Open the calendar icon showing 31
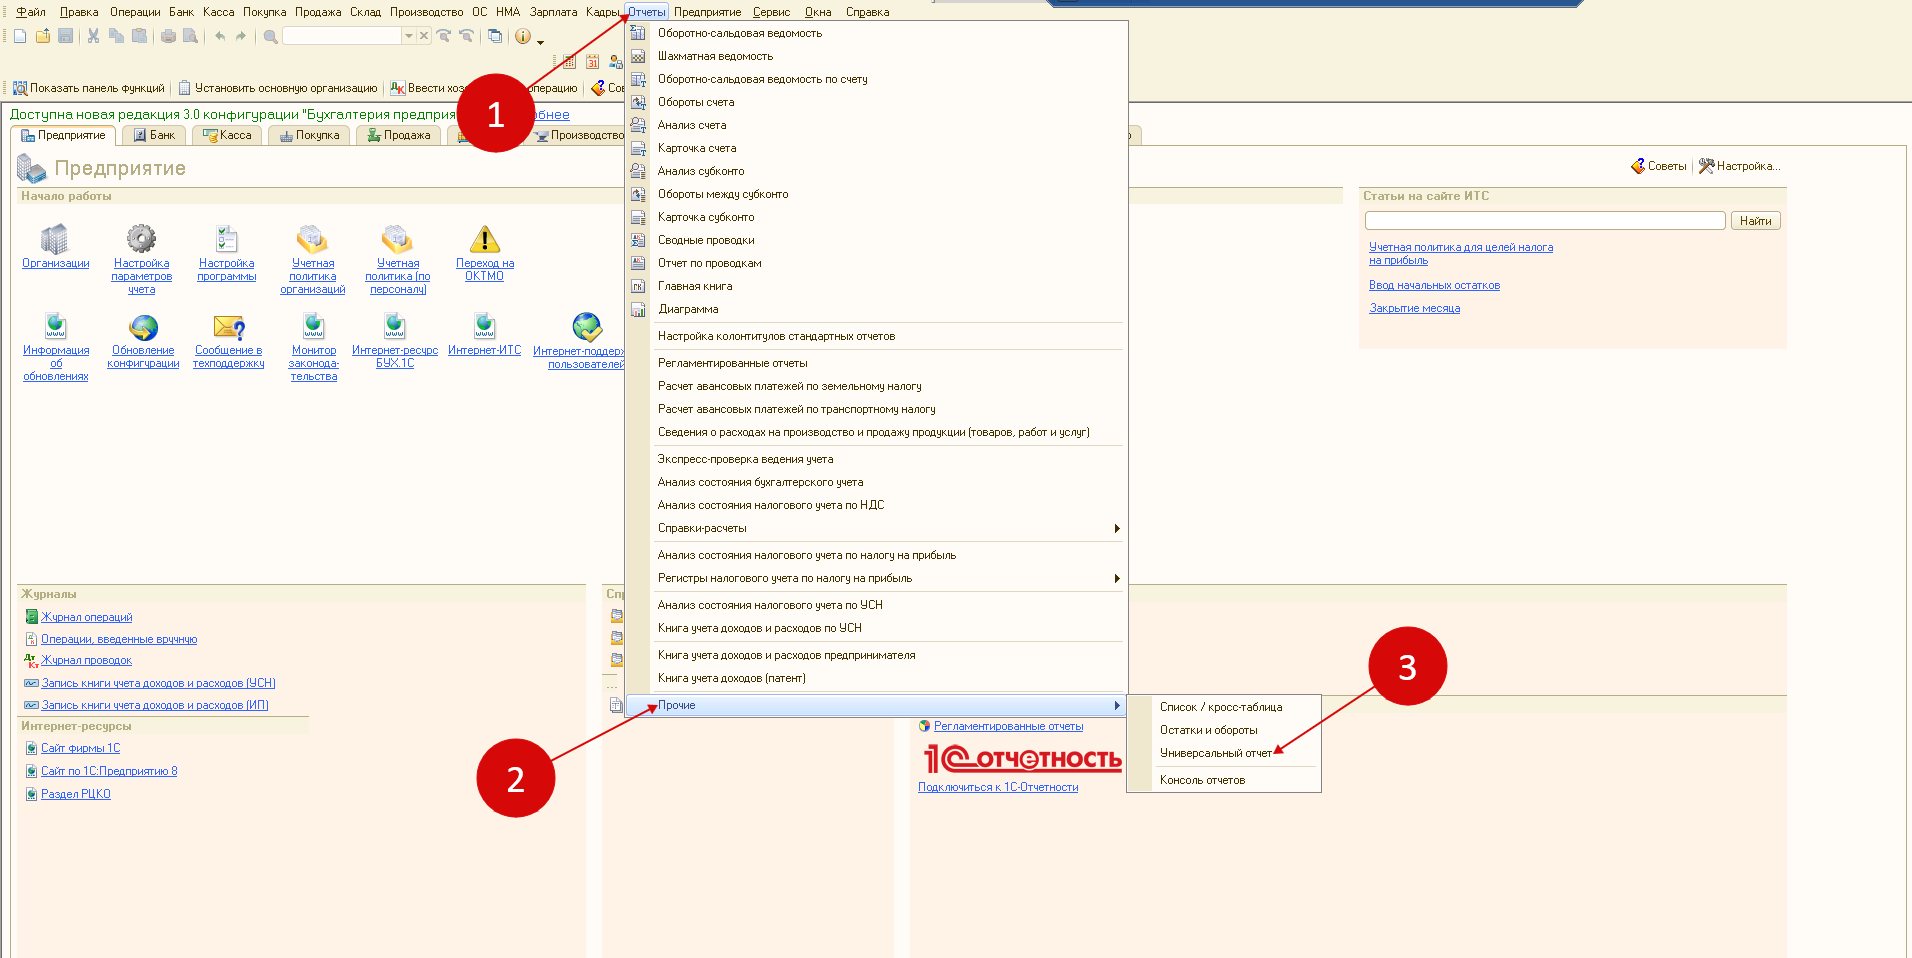1912x958 pixels. [x=592, y=62]
